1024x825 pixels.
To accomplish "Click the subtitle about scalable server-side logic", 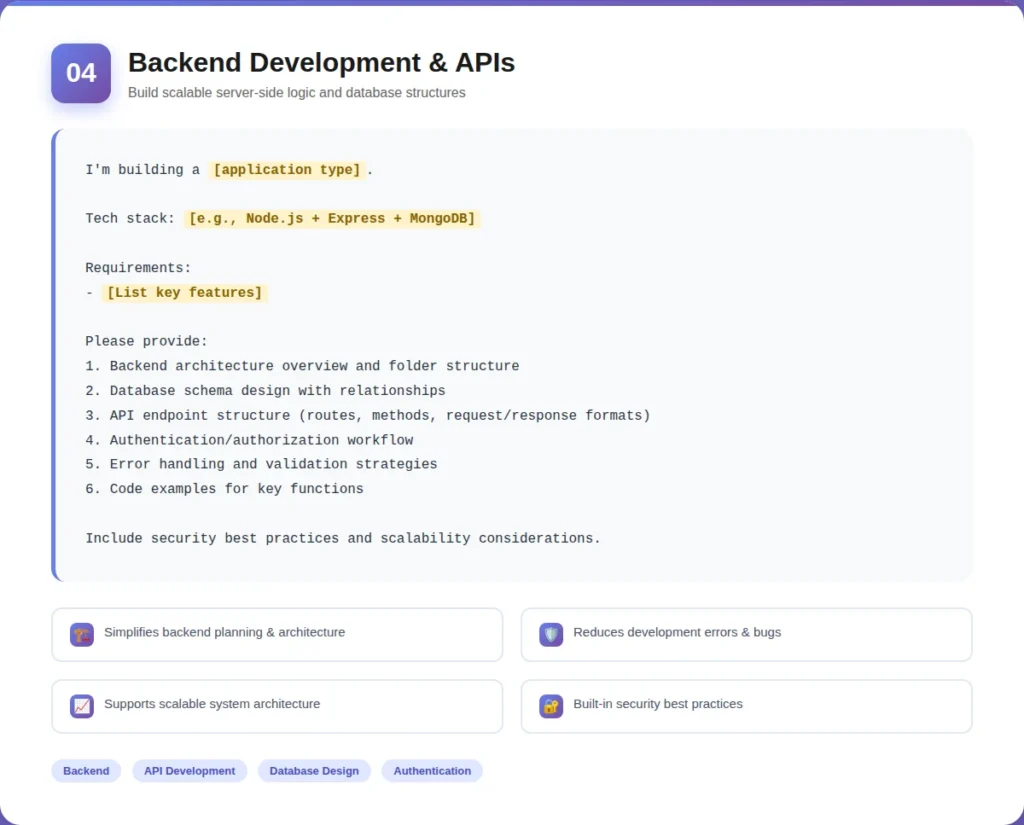I will pos(296,92).
